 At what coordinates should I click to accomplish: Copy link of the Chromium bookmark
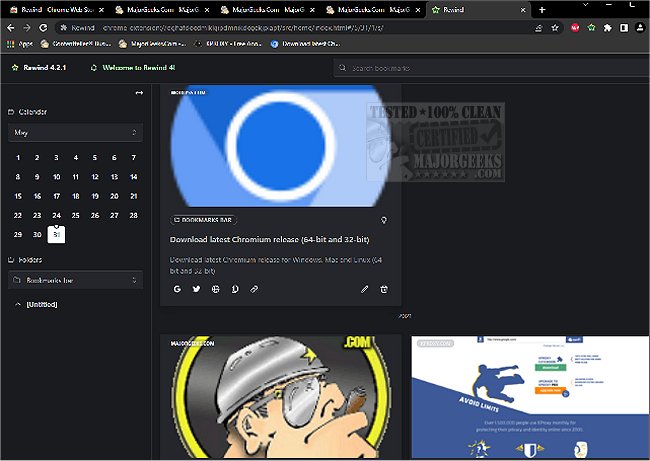[x=254, y=289]
